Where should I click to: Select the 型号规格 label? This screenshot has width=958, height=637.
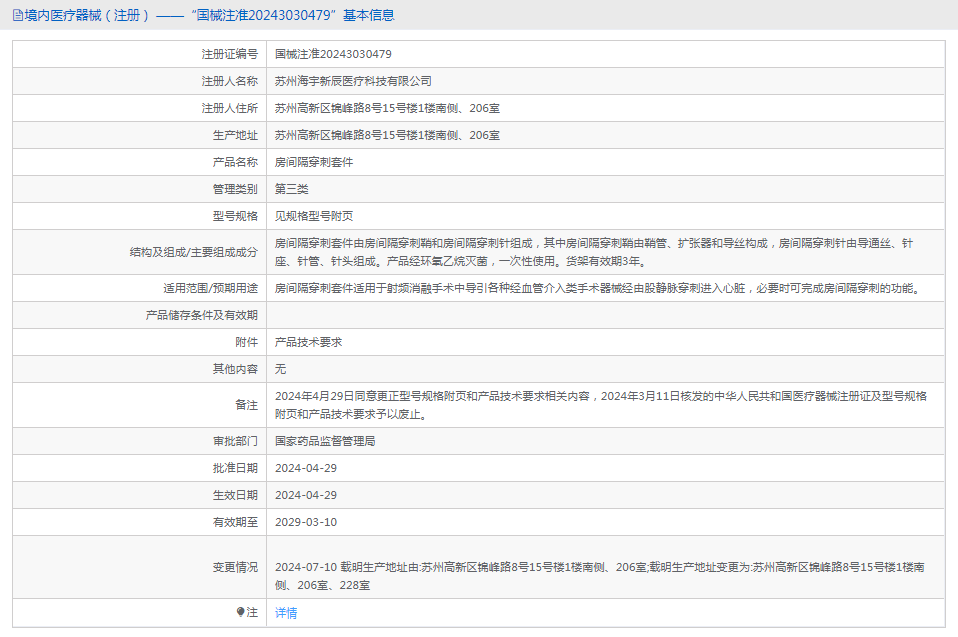coord(235,216)
